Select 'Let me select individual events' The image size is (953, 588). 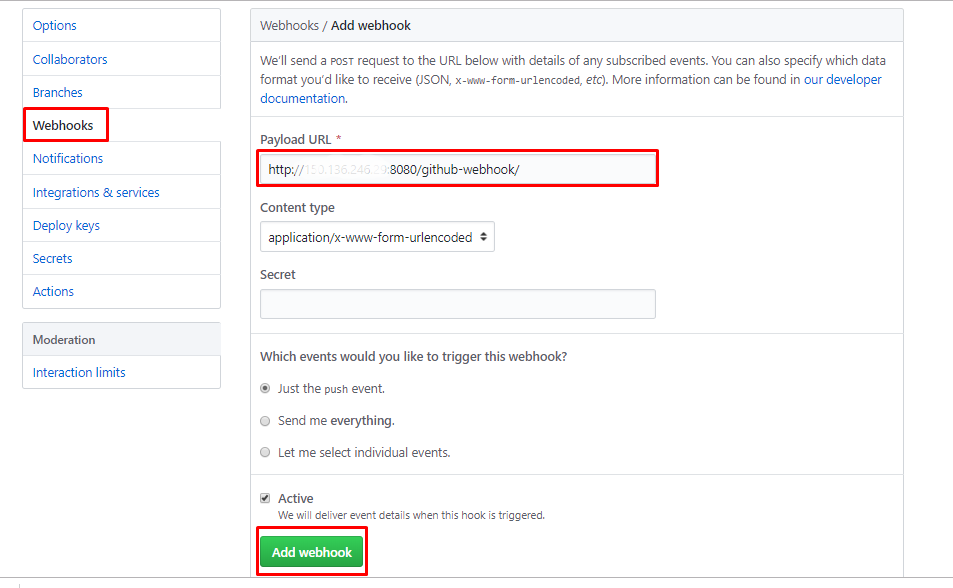[x=264, y=451]
